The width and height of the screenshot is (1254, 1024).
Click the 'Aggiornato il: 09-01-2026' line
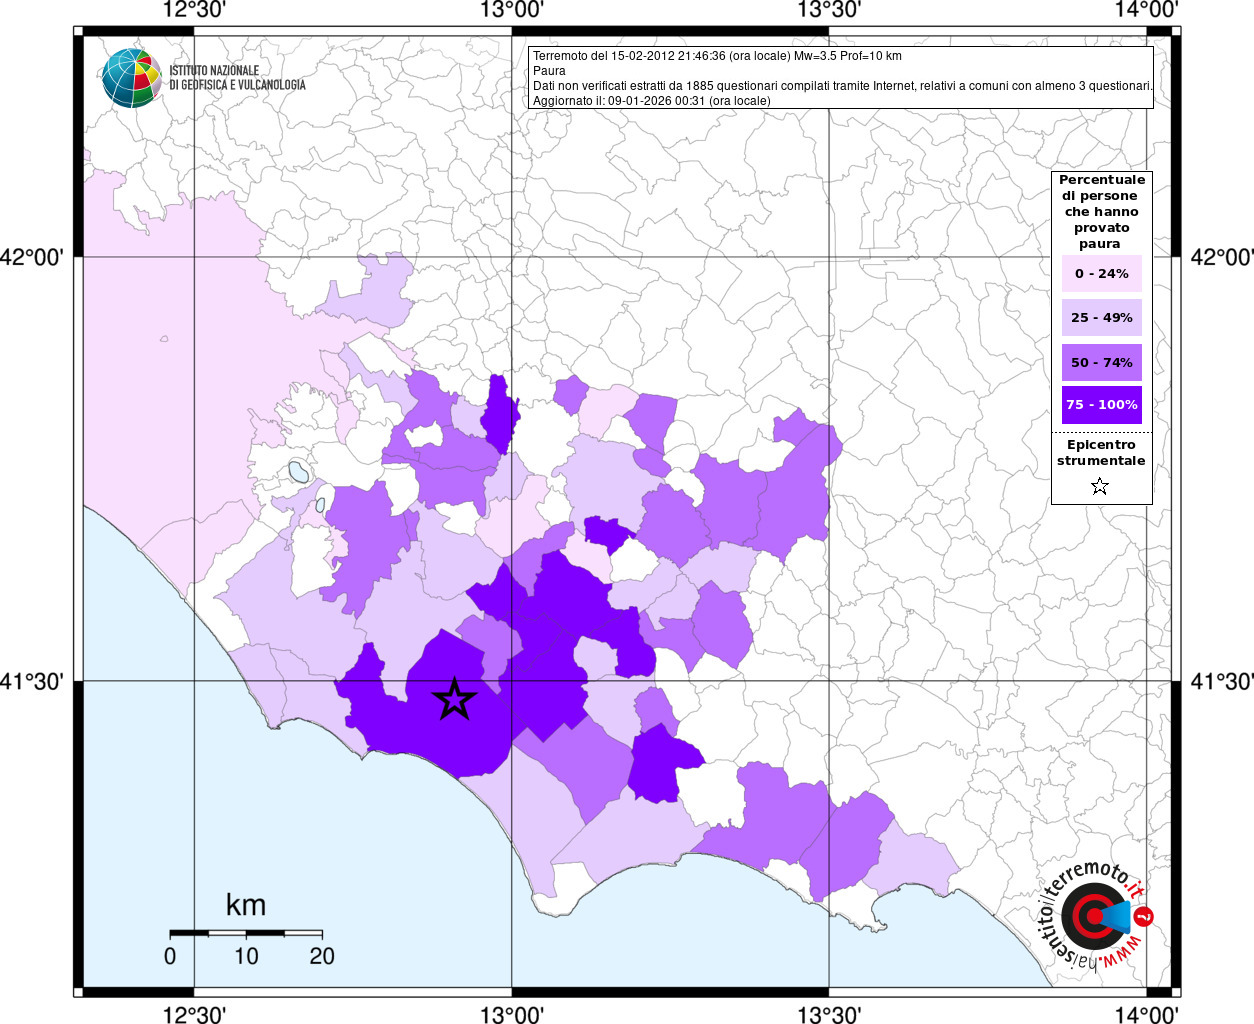click(651, 101)
